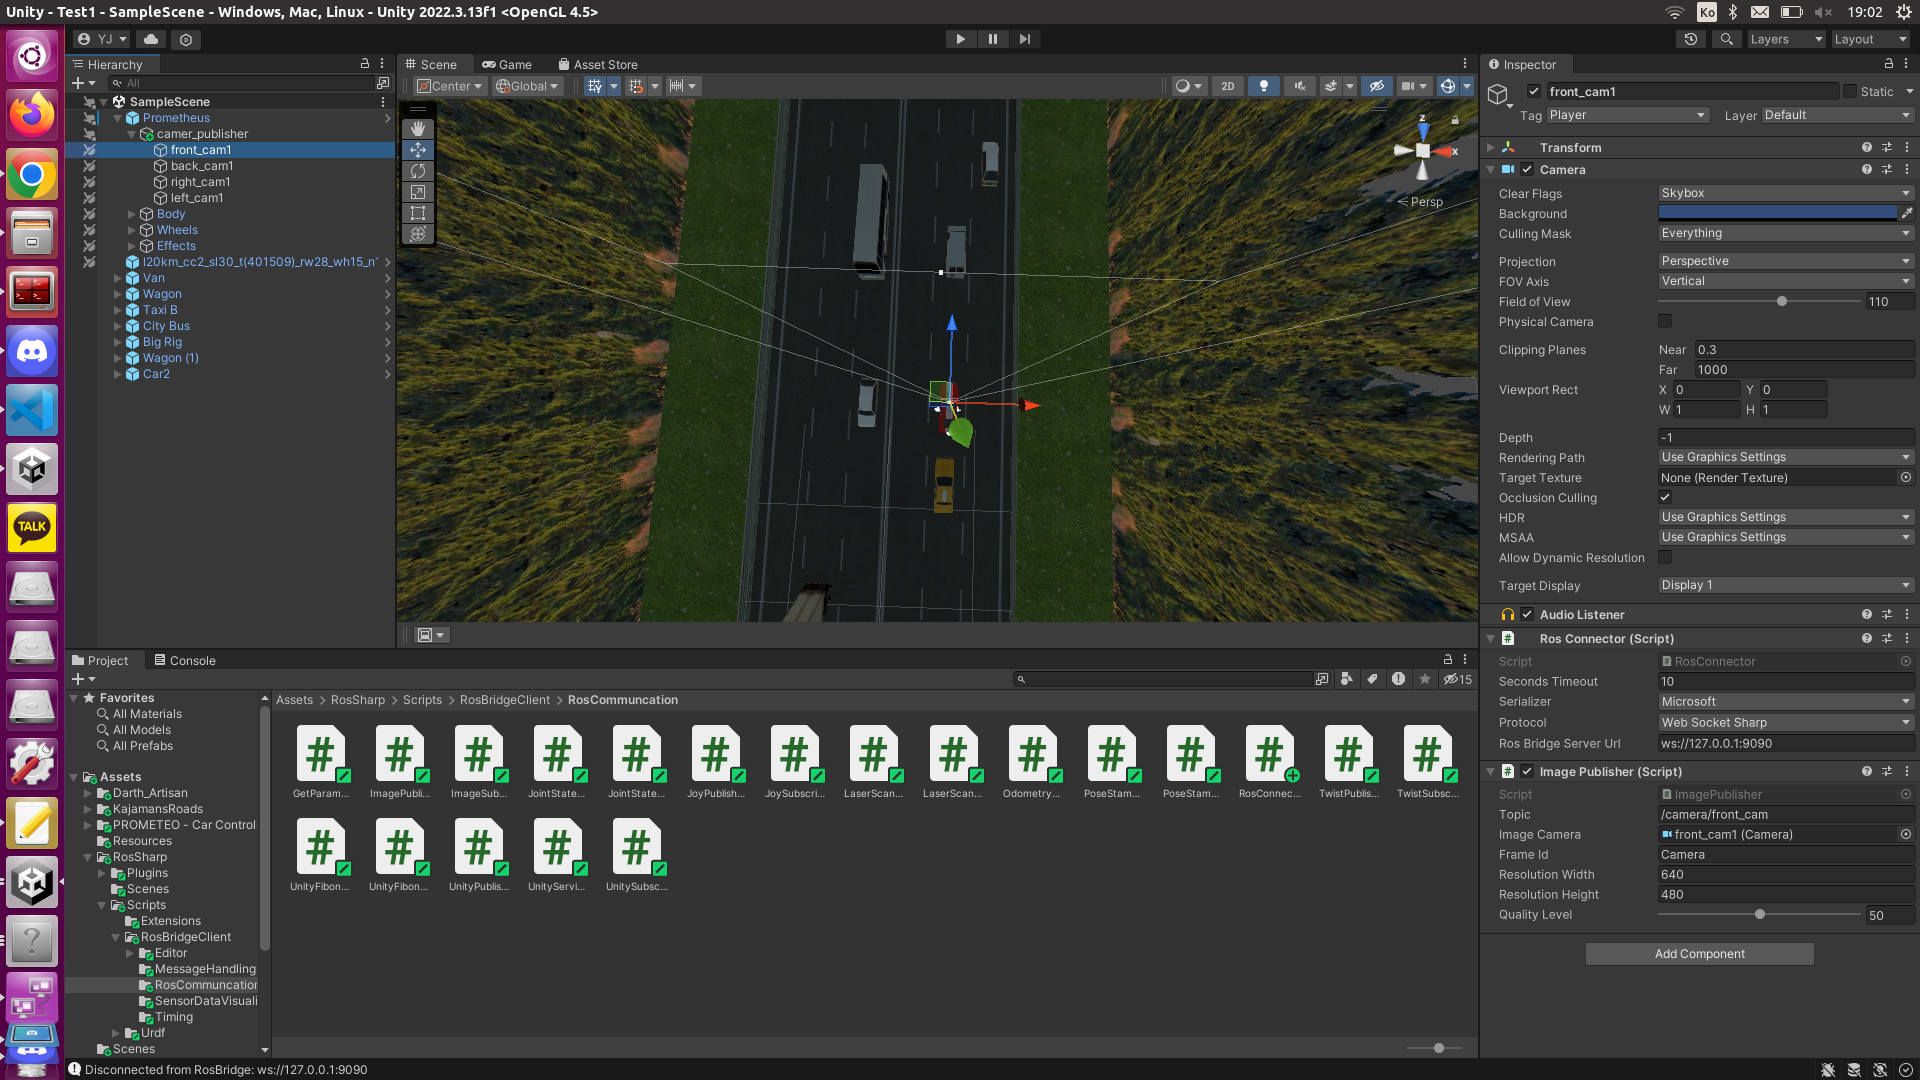Select the Rect transform tool
This screenshot has height=1080, width=1920.
(x=418, y=213)
